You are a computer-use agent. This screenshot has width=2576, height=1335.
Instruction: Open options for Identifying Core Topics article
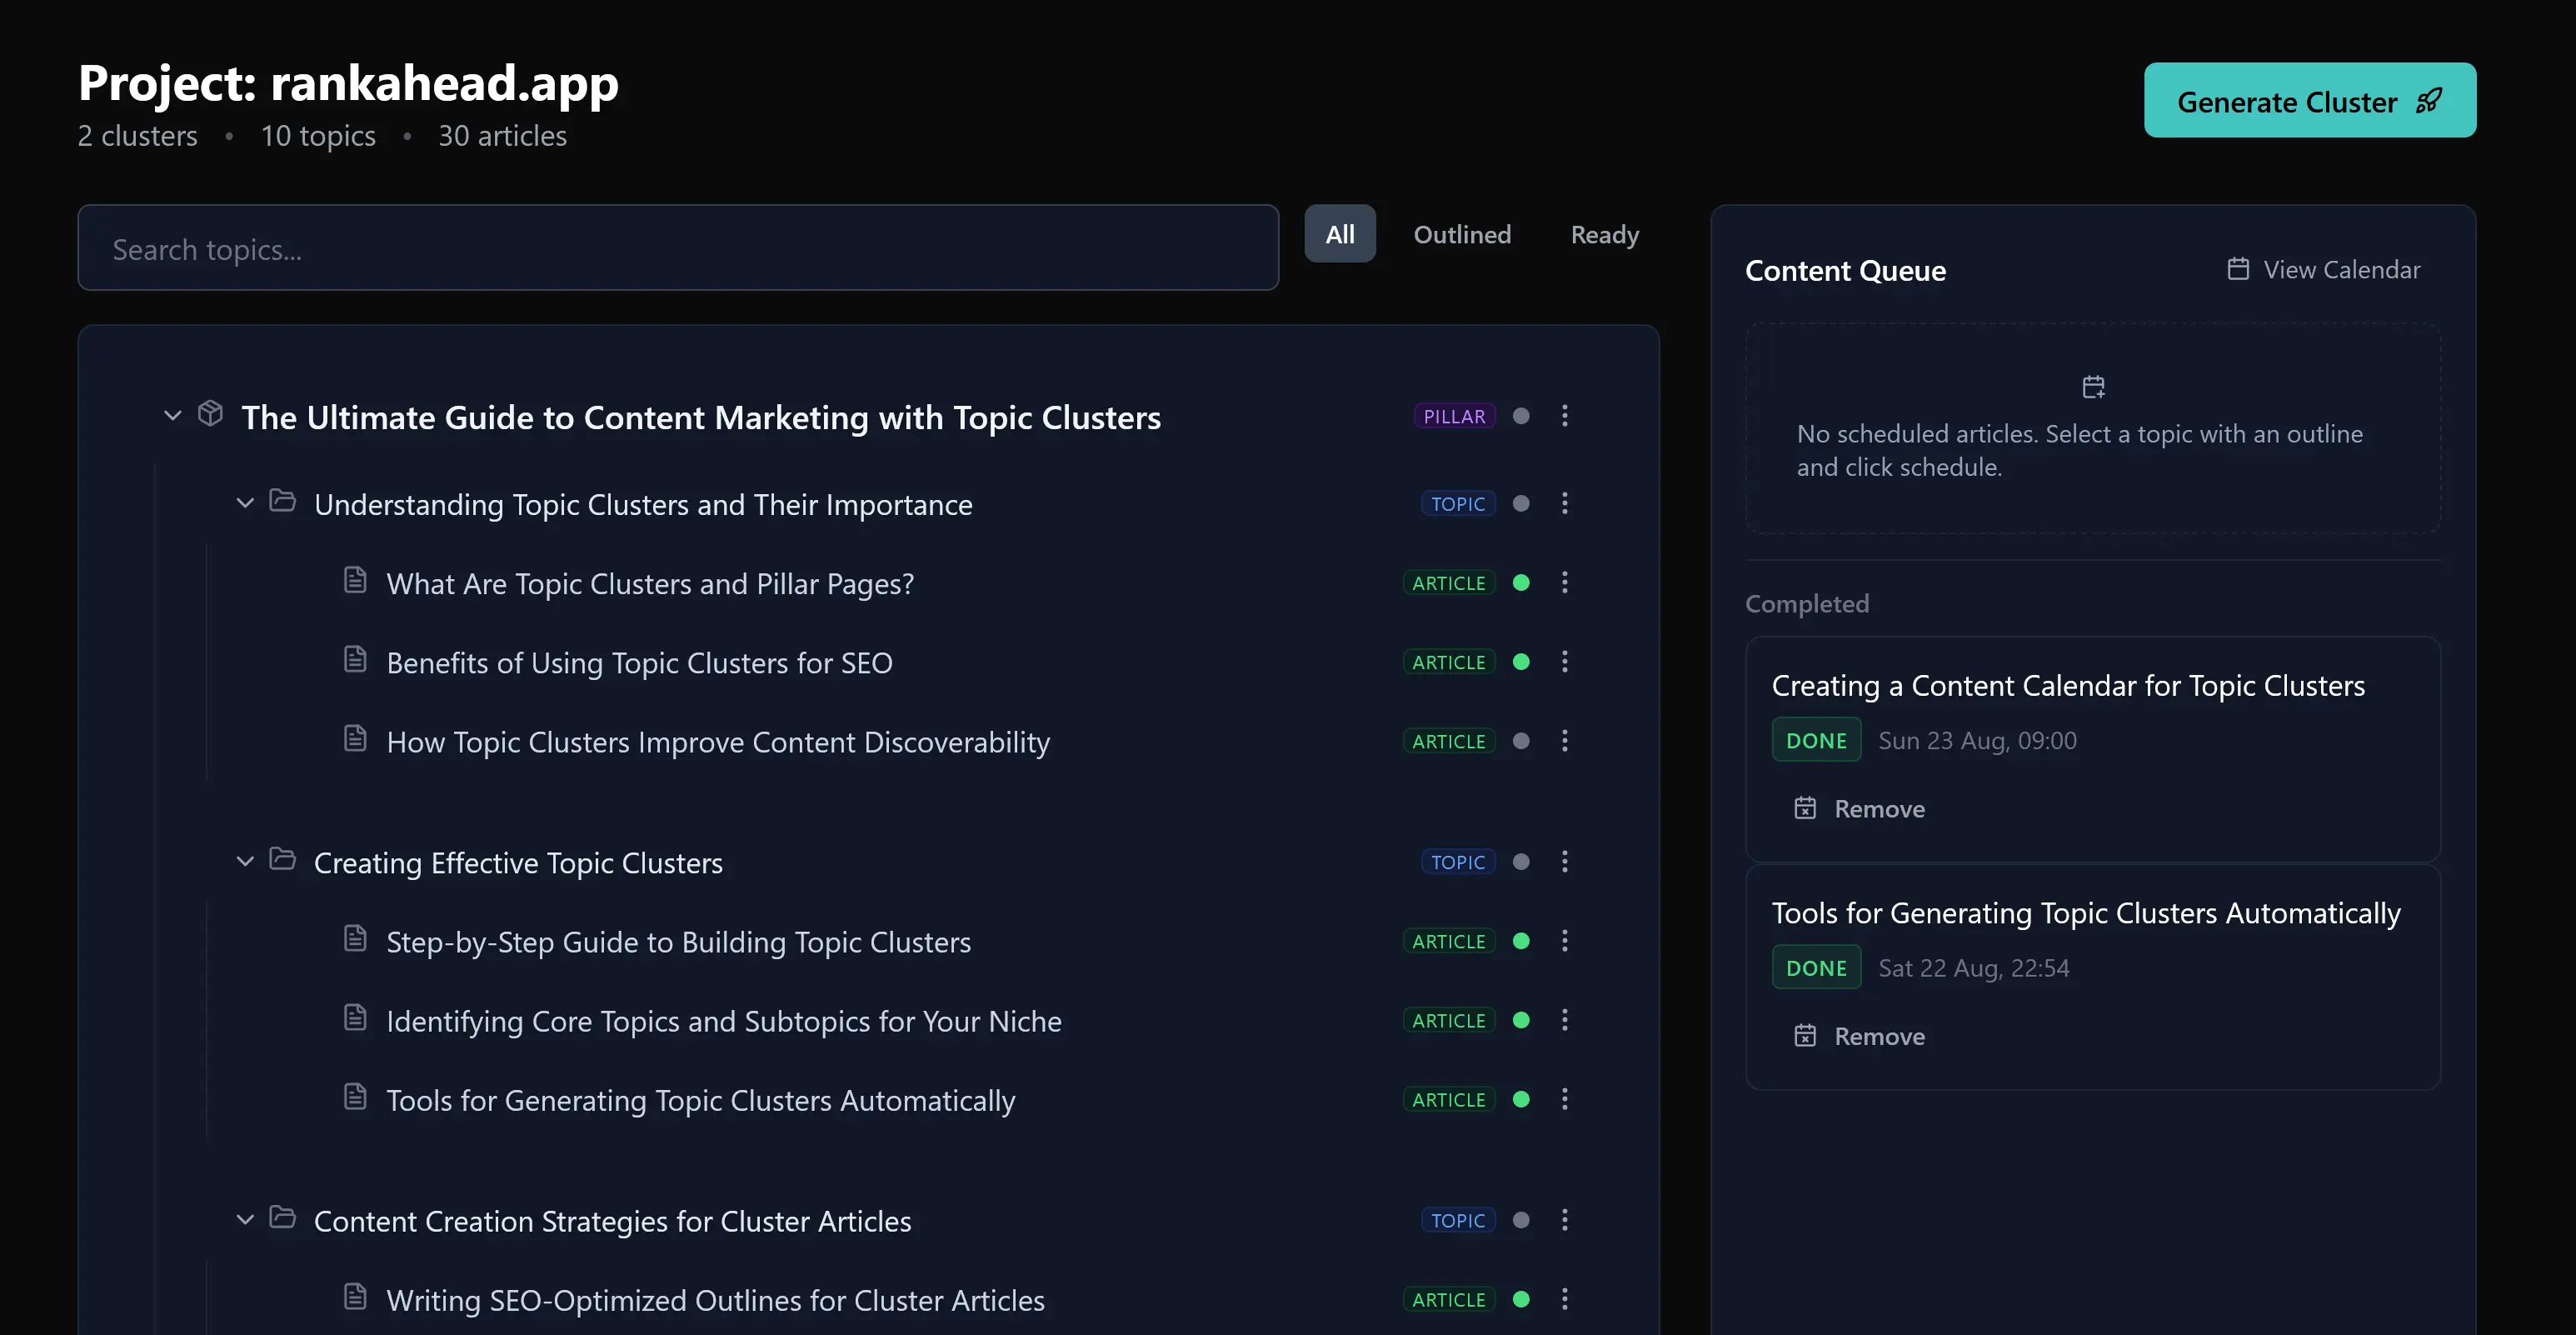(x=1565, y=1020)
